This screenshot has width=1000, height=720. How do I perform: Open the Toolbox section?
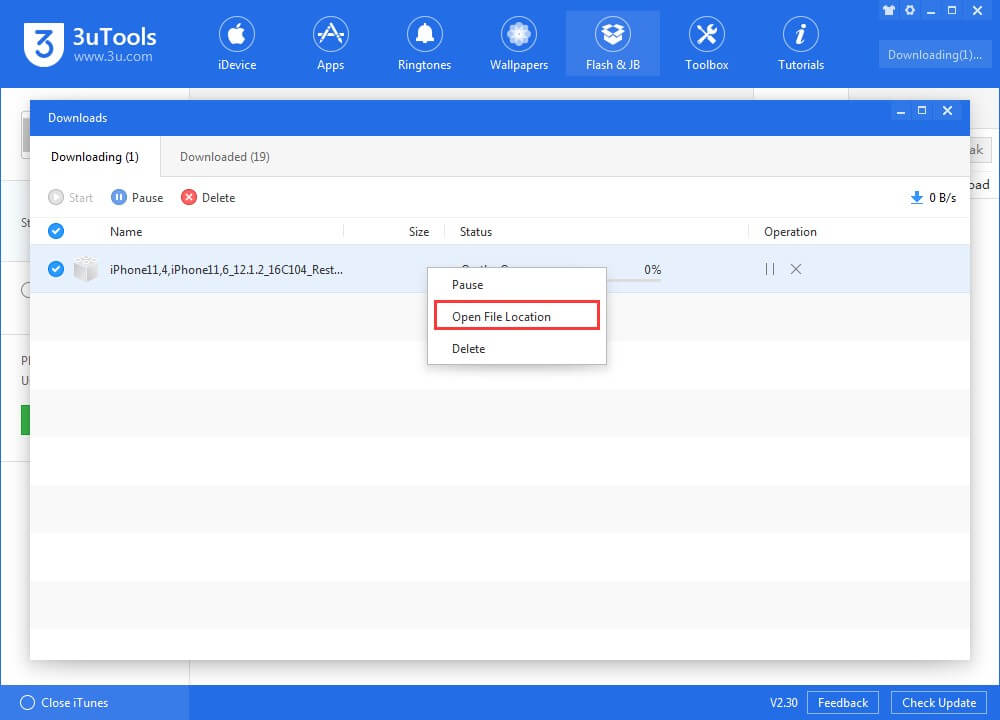click(707, 44)
